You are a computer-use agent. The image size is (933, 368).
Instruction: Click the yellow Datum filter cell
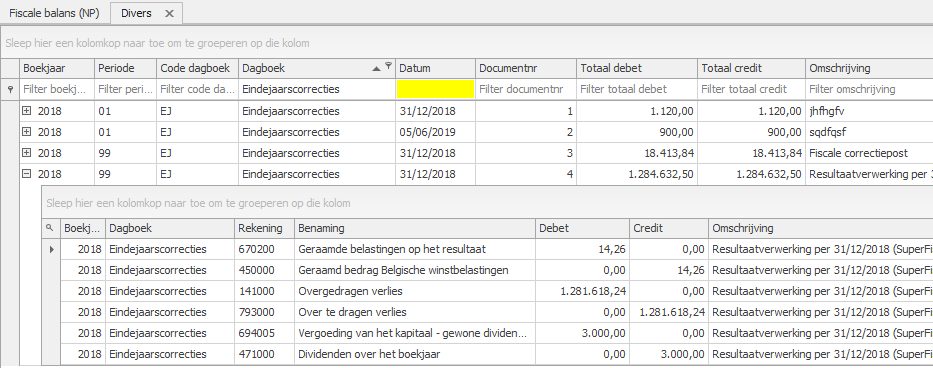pyautogui.click(x=436, y=89)
